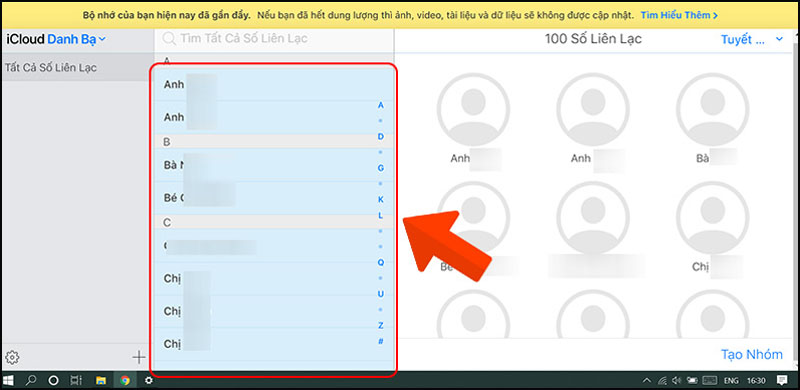Screen dimensions: 800x390
Task: Jump to letter Q in the index
Action: click(x=381, y=262)
